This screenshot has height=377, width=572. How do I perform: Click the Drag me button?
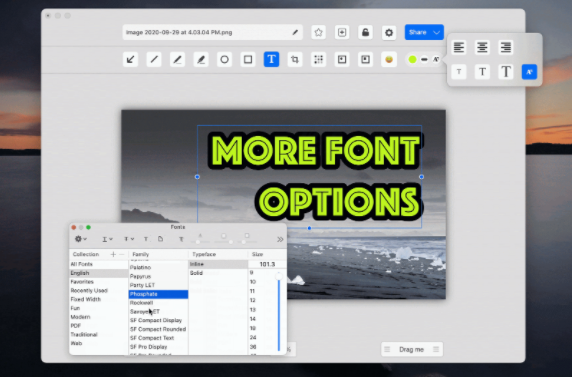pyautogui.click(x=412, y=349)
